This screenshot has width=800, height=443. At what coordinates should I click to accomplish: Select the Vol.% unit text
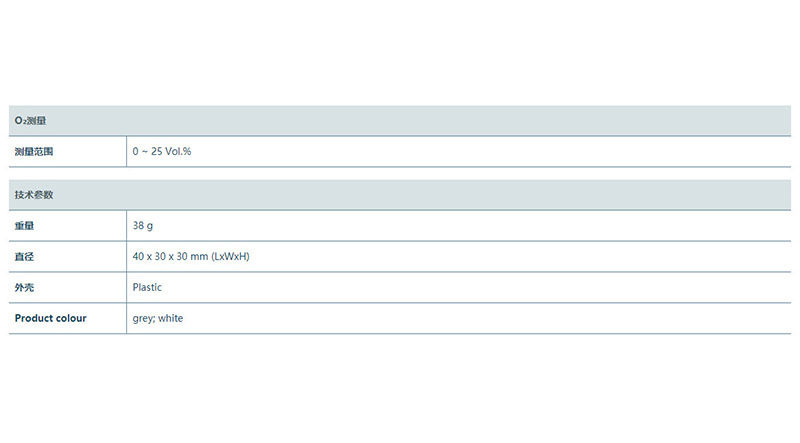click(x=179, y=151)
